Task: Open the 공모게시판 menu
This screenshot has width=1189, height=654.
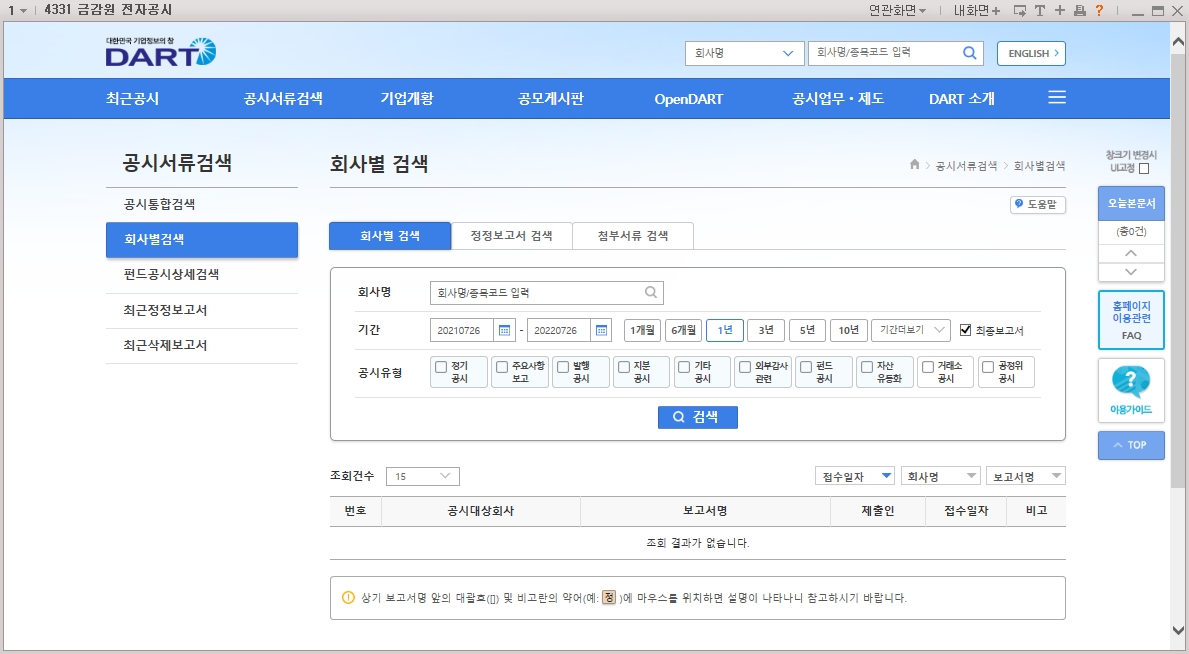Action: (551, 99)
